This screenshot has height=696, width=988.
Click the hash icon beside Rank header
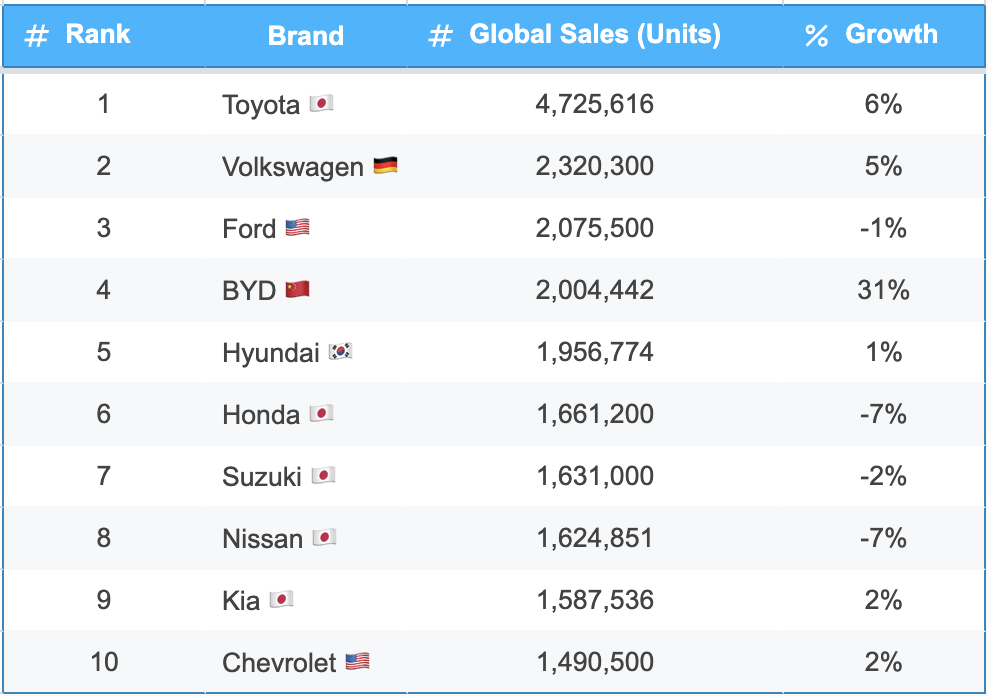[x=37, y=36]
